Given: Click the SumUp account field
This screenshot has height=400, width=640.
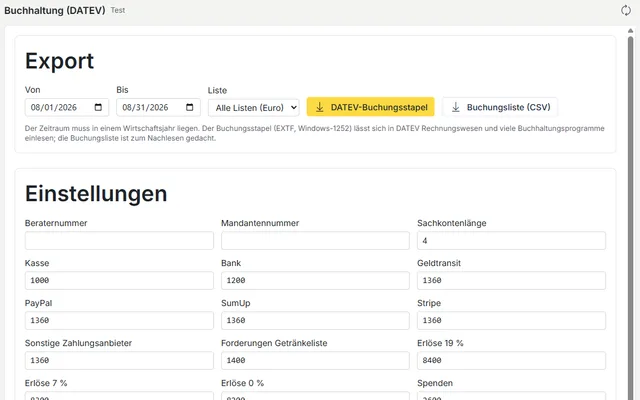Looking at the screenshot, I should pos(315,320).
